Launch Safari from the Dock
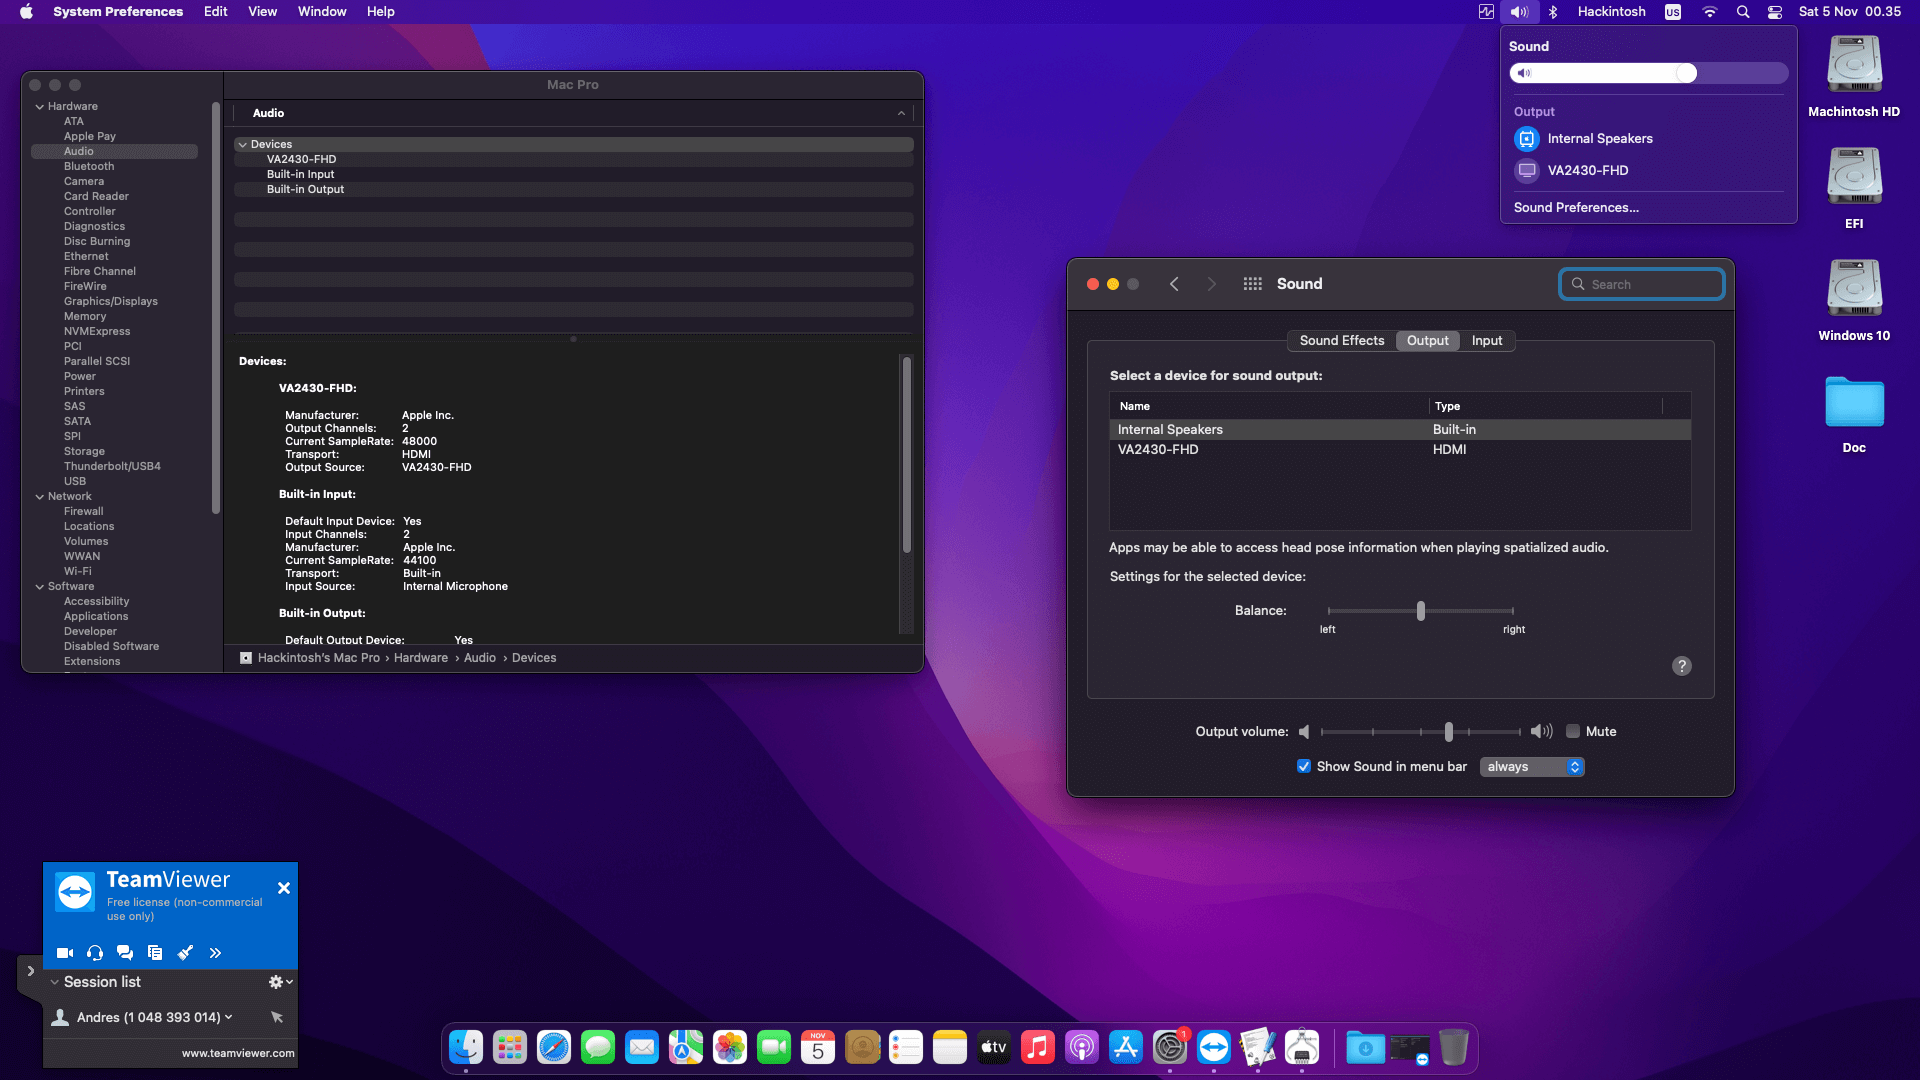Viewport: 1920px width, 1080px height. 554,1047
